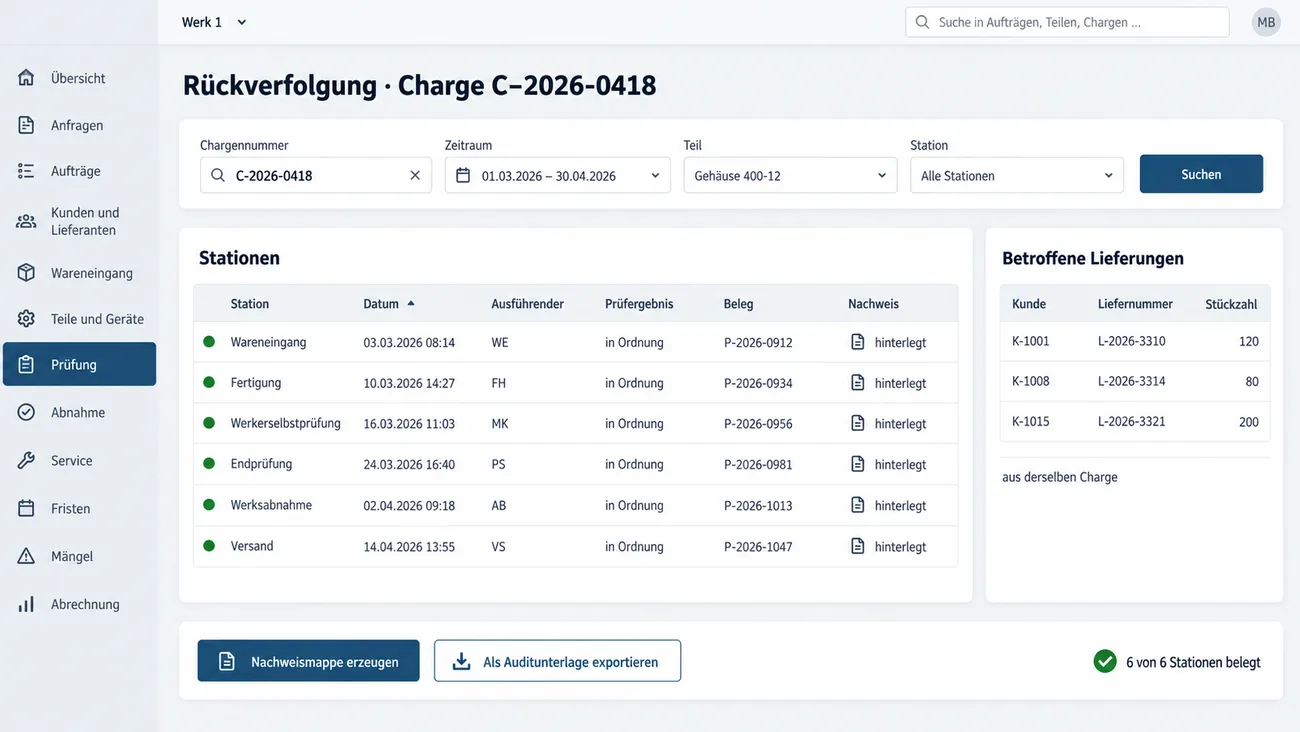Sort by the Datum column header
The image size is (1300, 732).
click(389, 304)
